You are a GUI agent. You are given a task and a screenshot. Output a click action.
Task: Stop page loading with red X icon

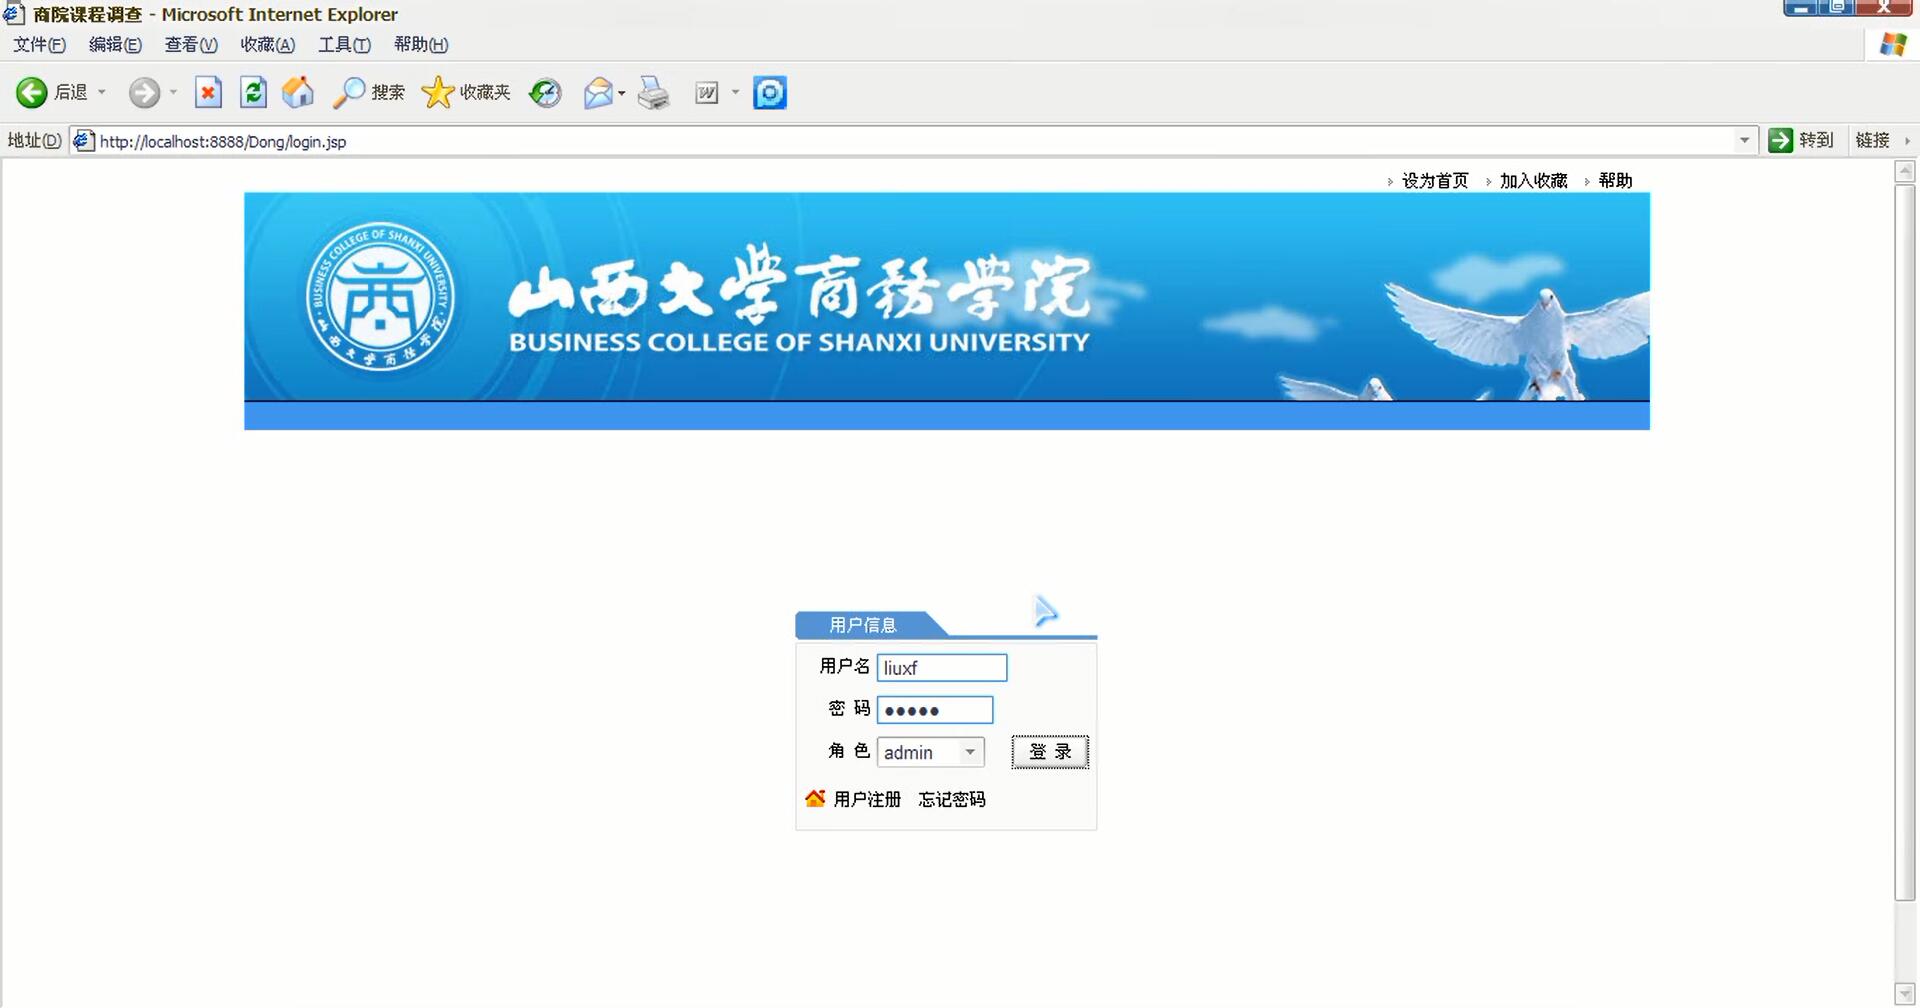[208, 93]
